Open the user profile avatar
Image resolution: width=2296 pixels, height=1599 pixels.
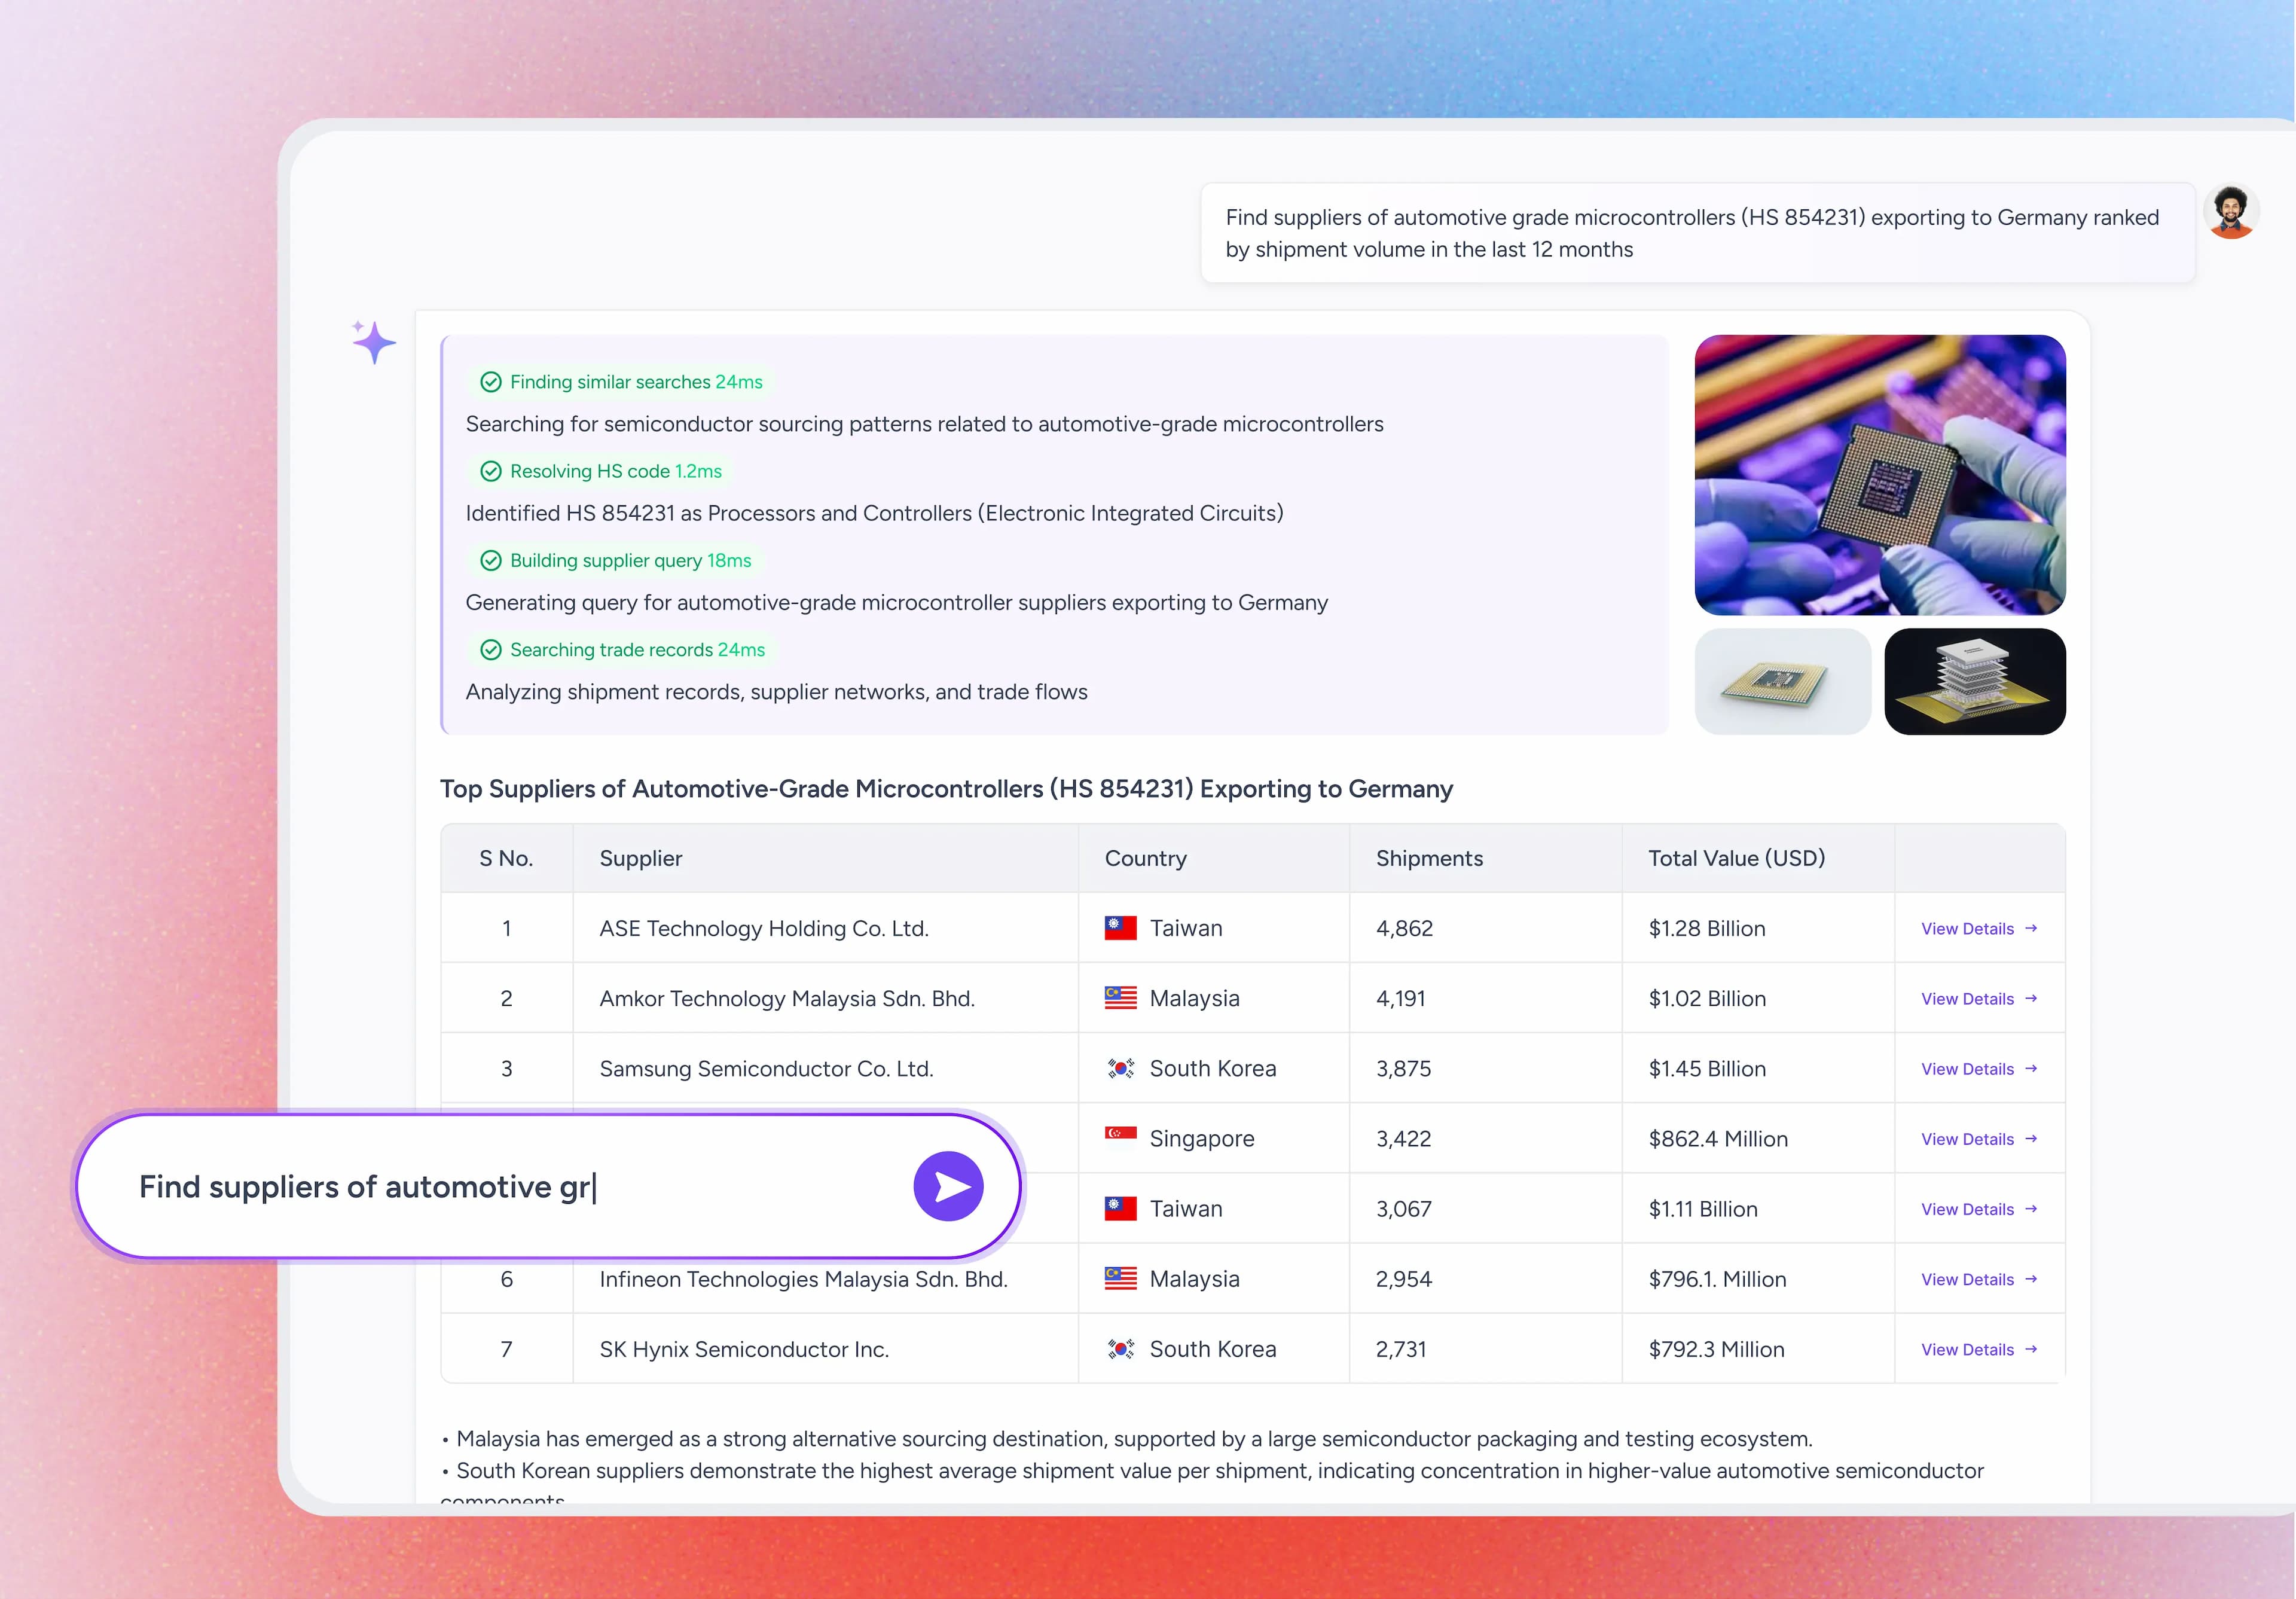coord(2231,211)
